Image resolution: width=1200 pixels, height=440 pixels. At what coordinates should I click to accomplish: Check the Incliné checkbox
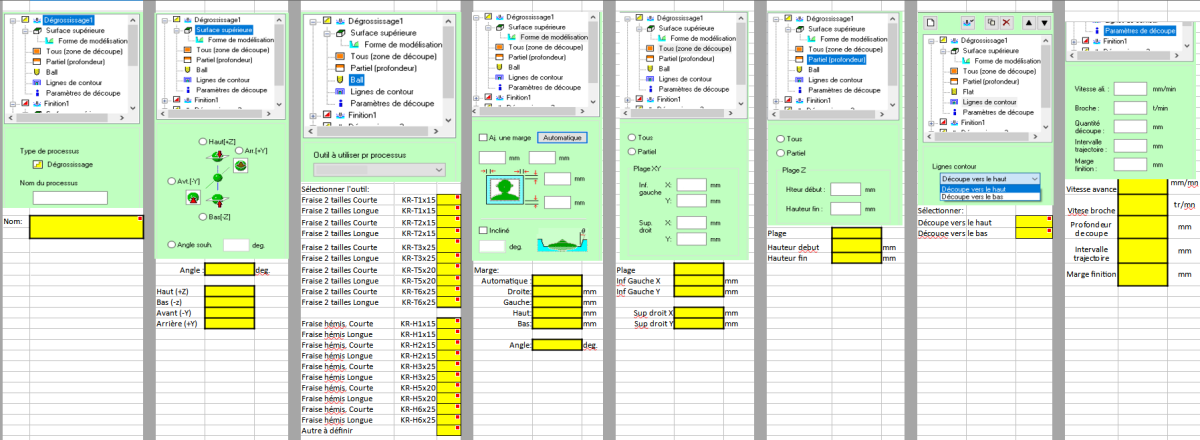[484, 231]
